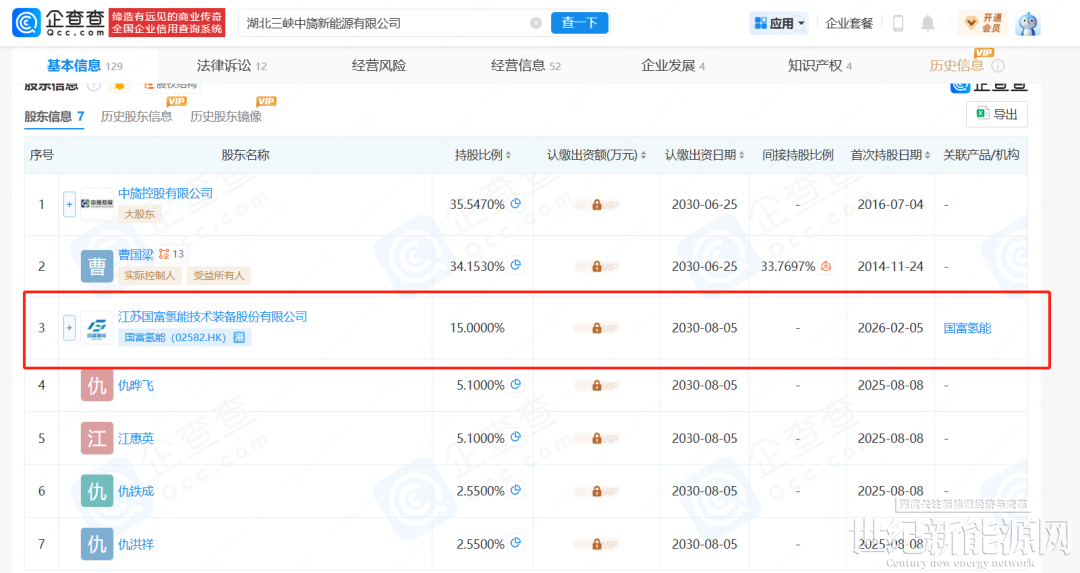Clear the search box text
Viewport: 1080px width, 573px height.
click(536, 23)
